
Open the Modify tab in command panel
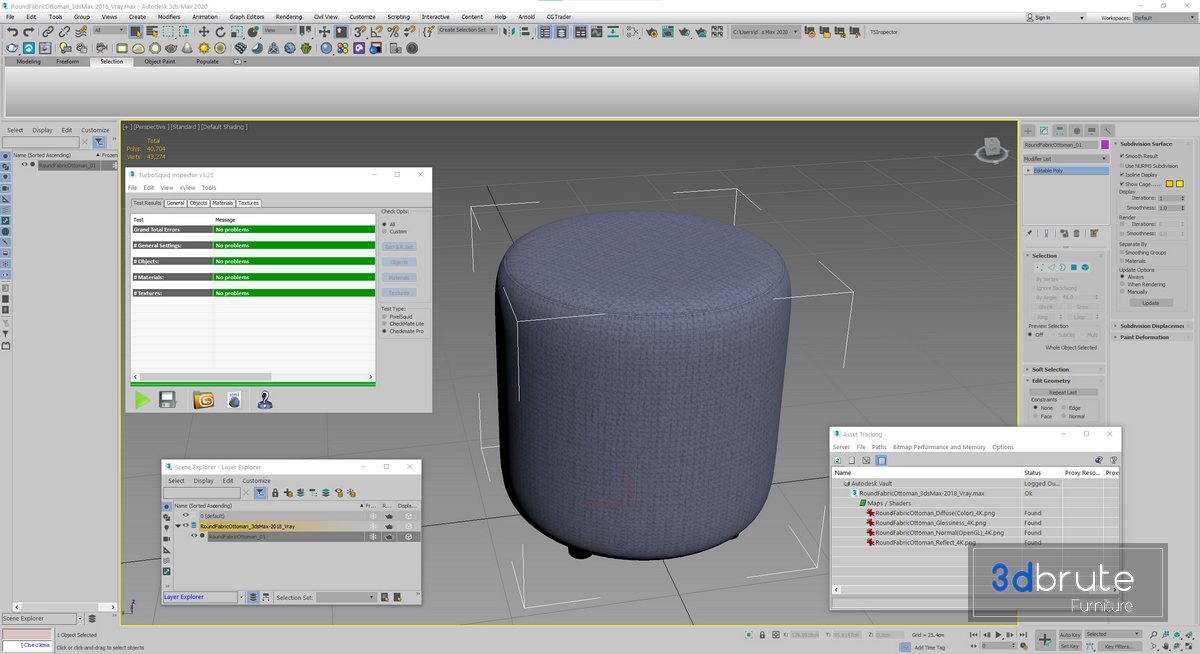(1044, 131)
